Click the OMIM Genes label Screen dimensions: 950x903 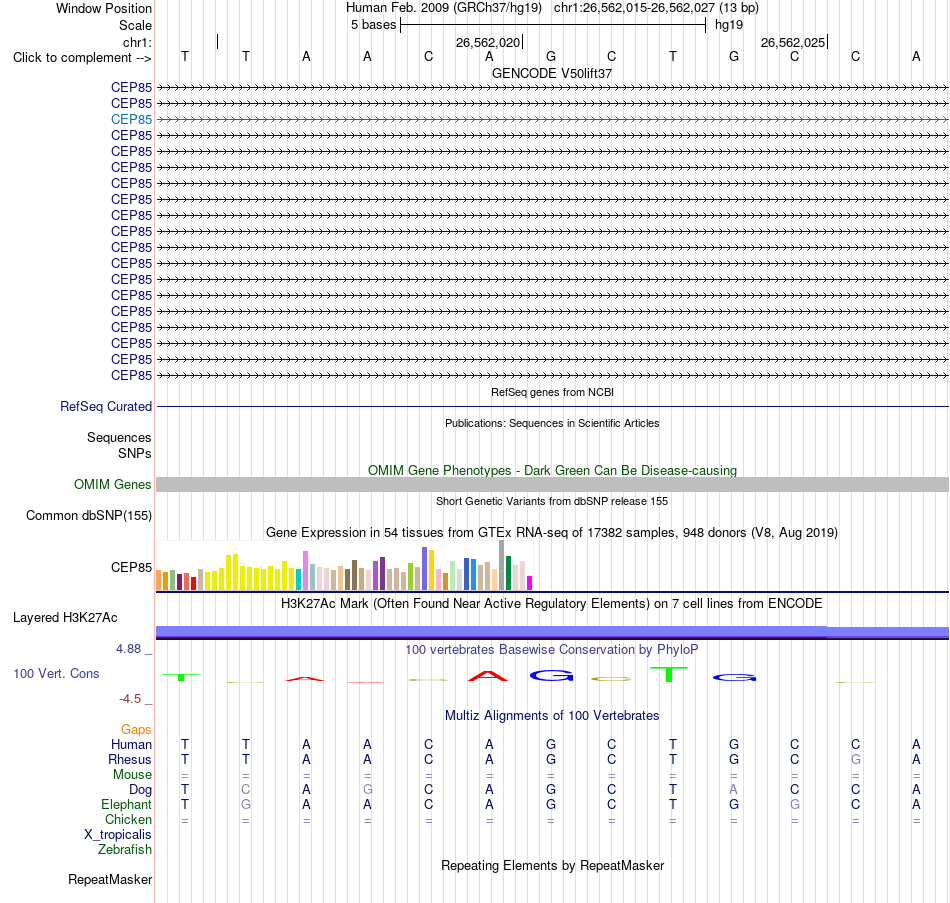112,484
